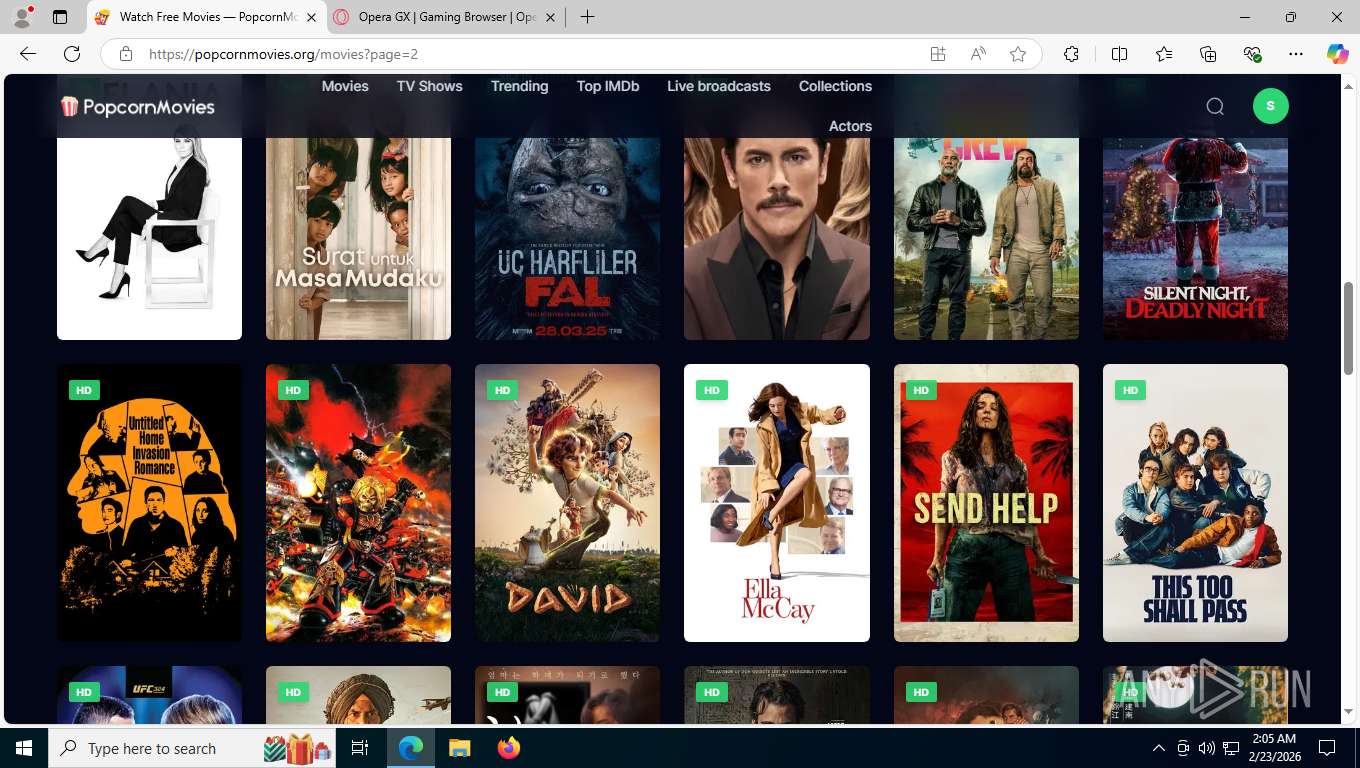Open the site search magnifier icon
This screenshot has width=1360, height=768.
tap(1215, 106)
